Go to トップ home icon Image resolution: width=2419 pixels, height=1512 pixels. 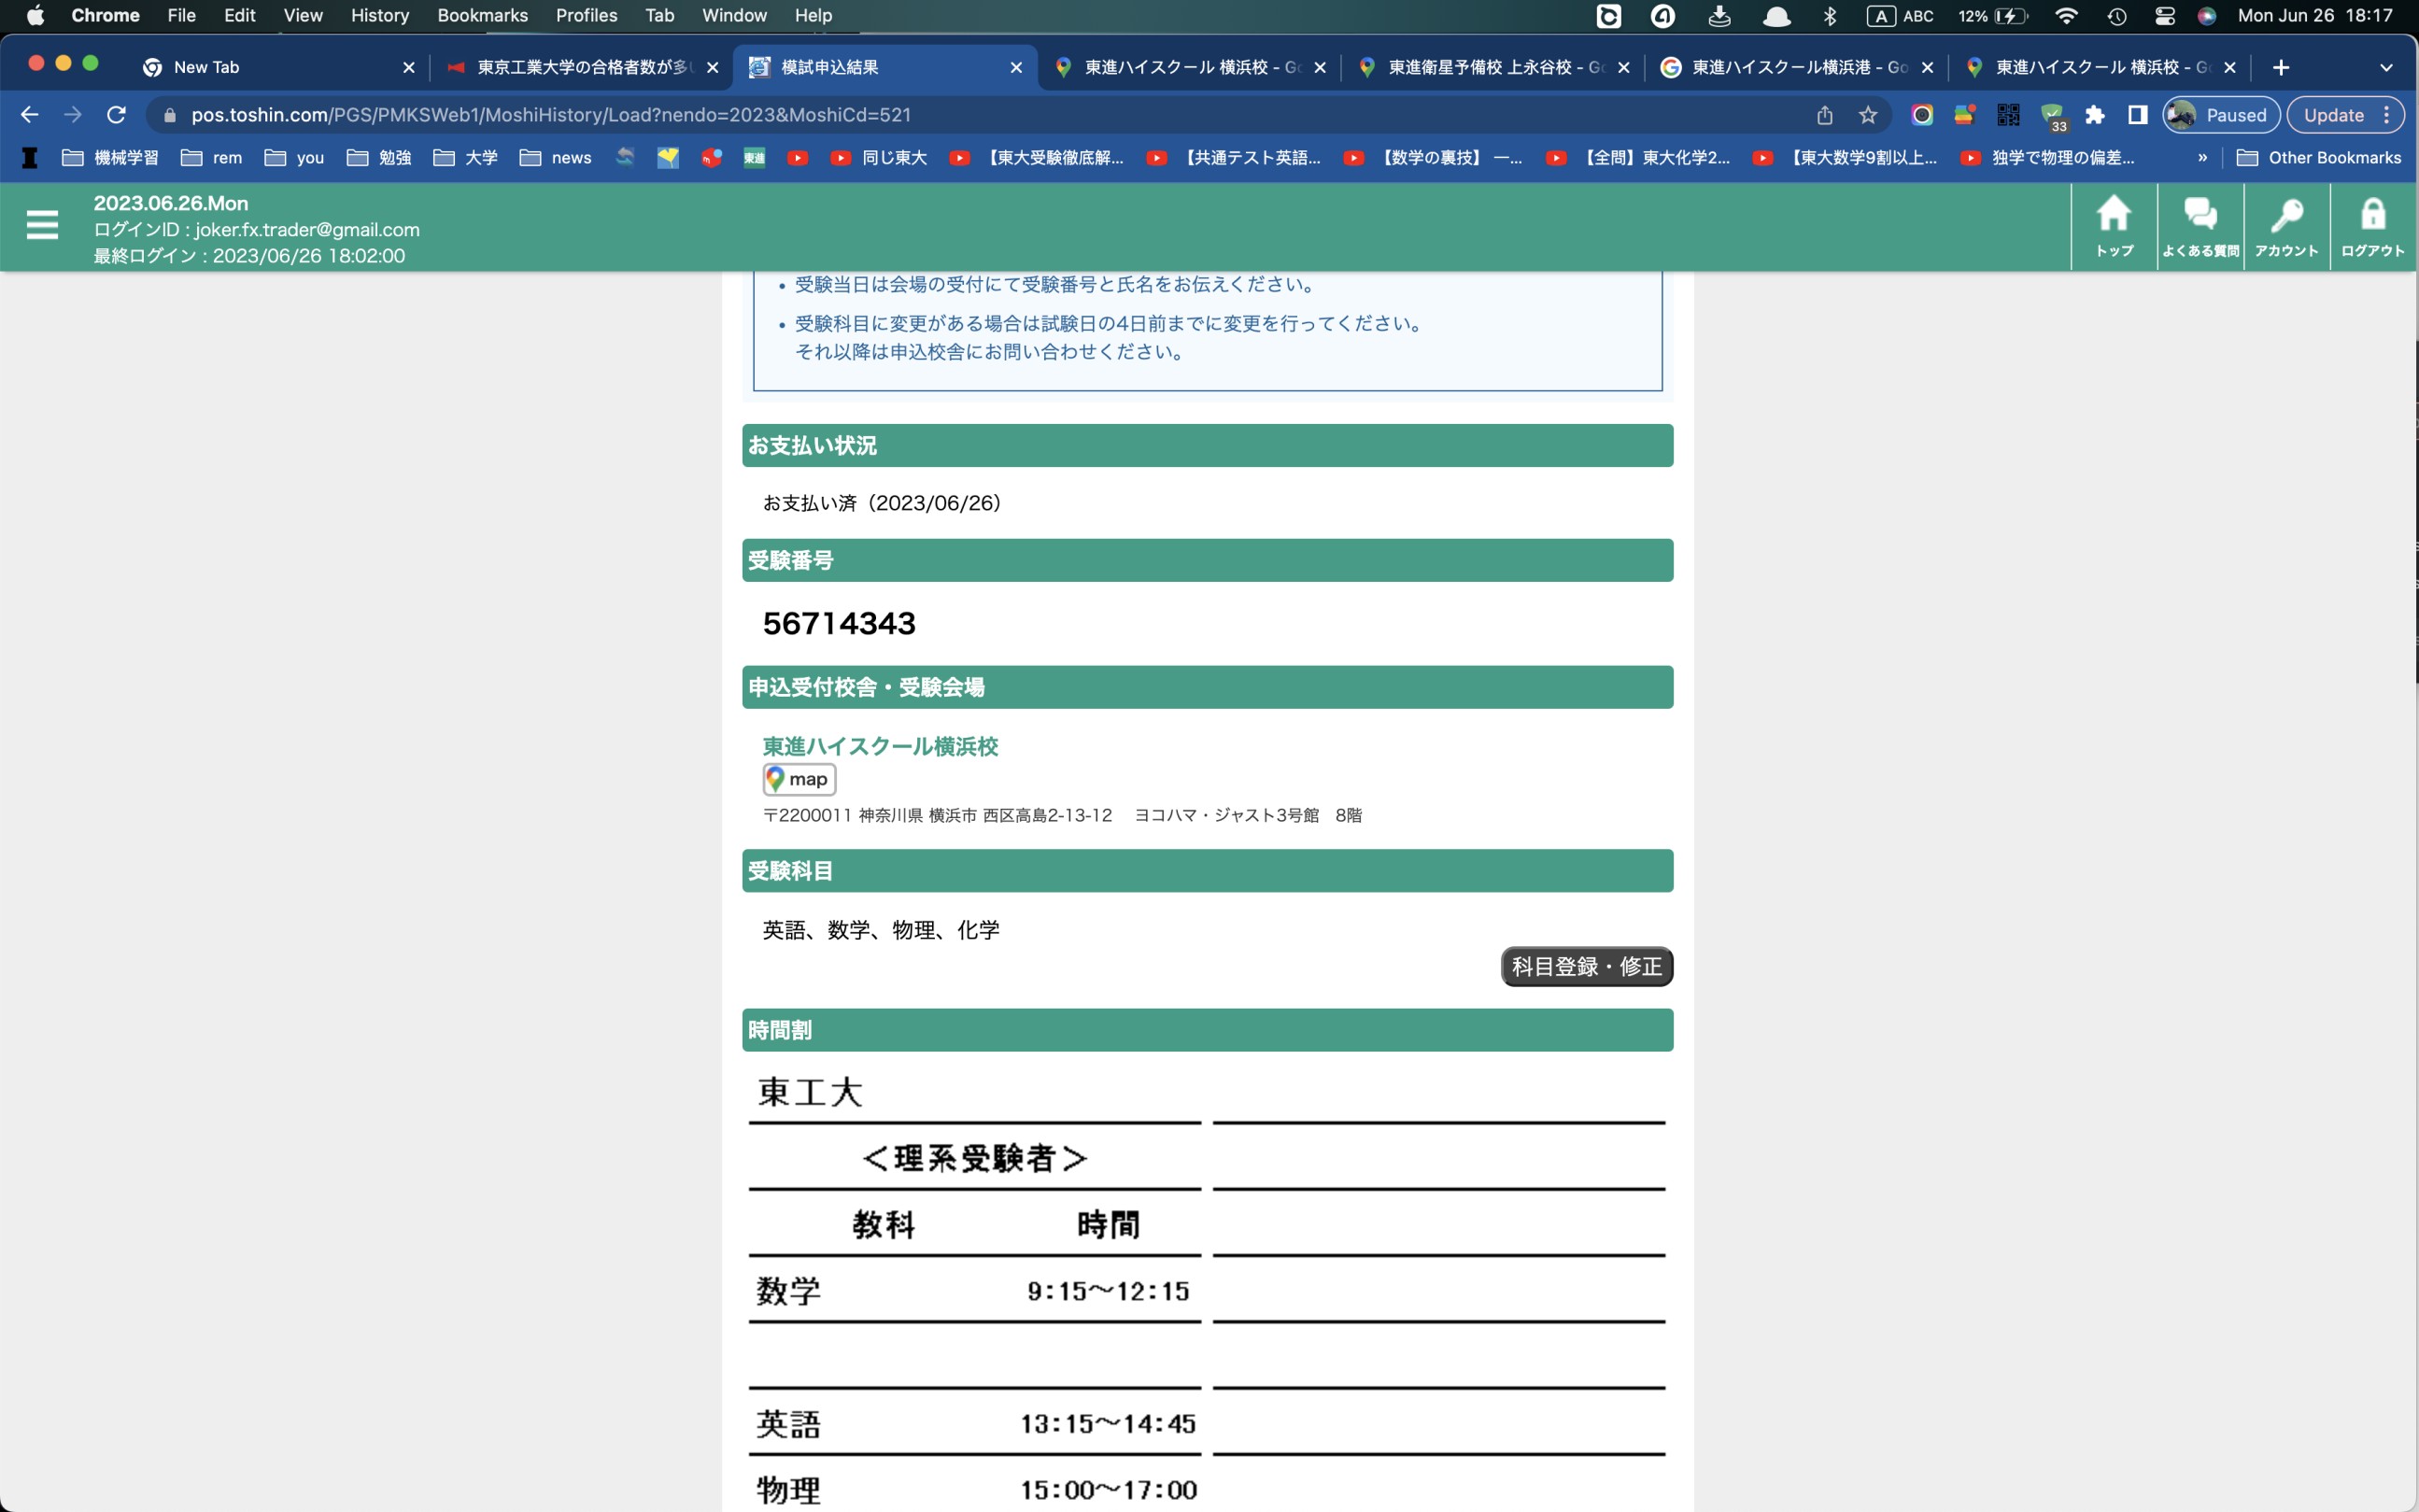(x=2114, y=226)
